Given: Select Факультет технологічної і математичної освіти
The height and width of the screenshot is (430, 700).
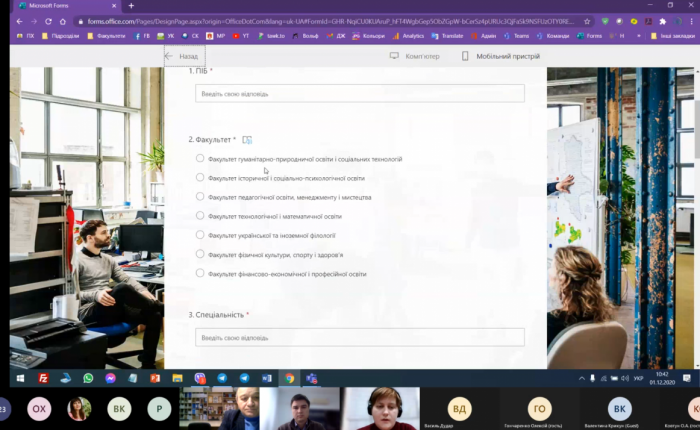Looking at the screenshot, I should click(x=200, y=216).
